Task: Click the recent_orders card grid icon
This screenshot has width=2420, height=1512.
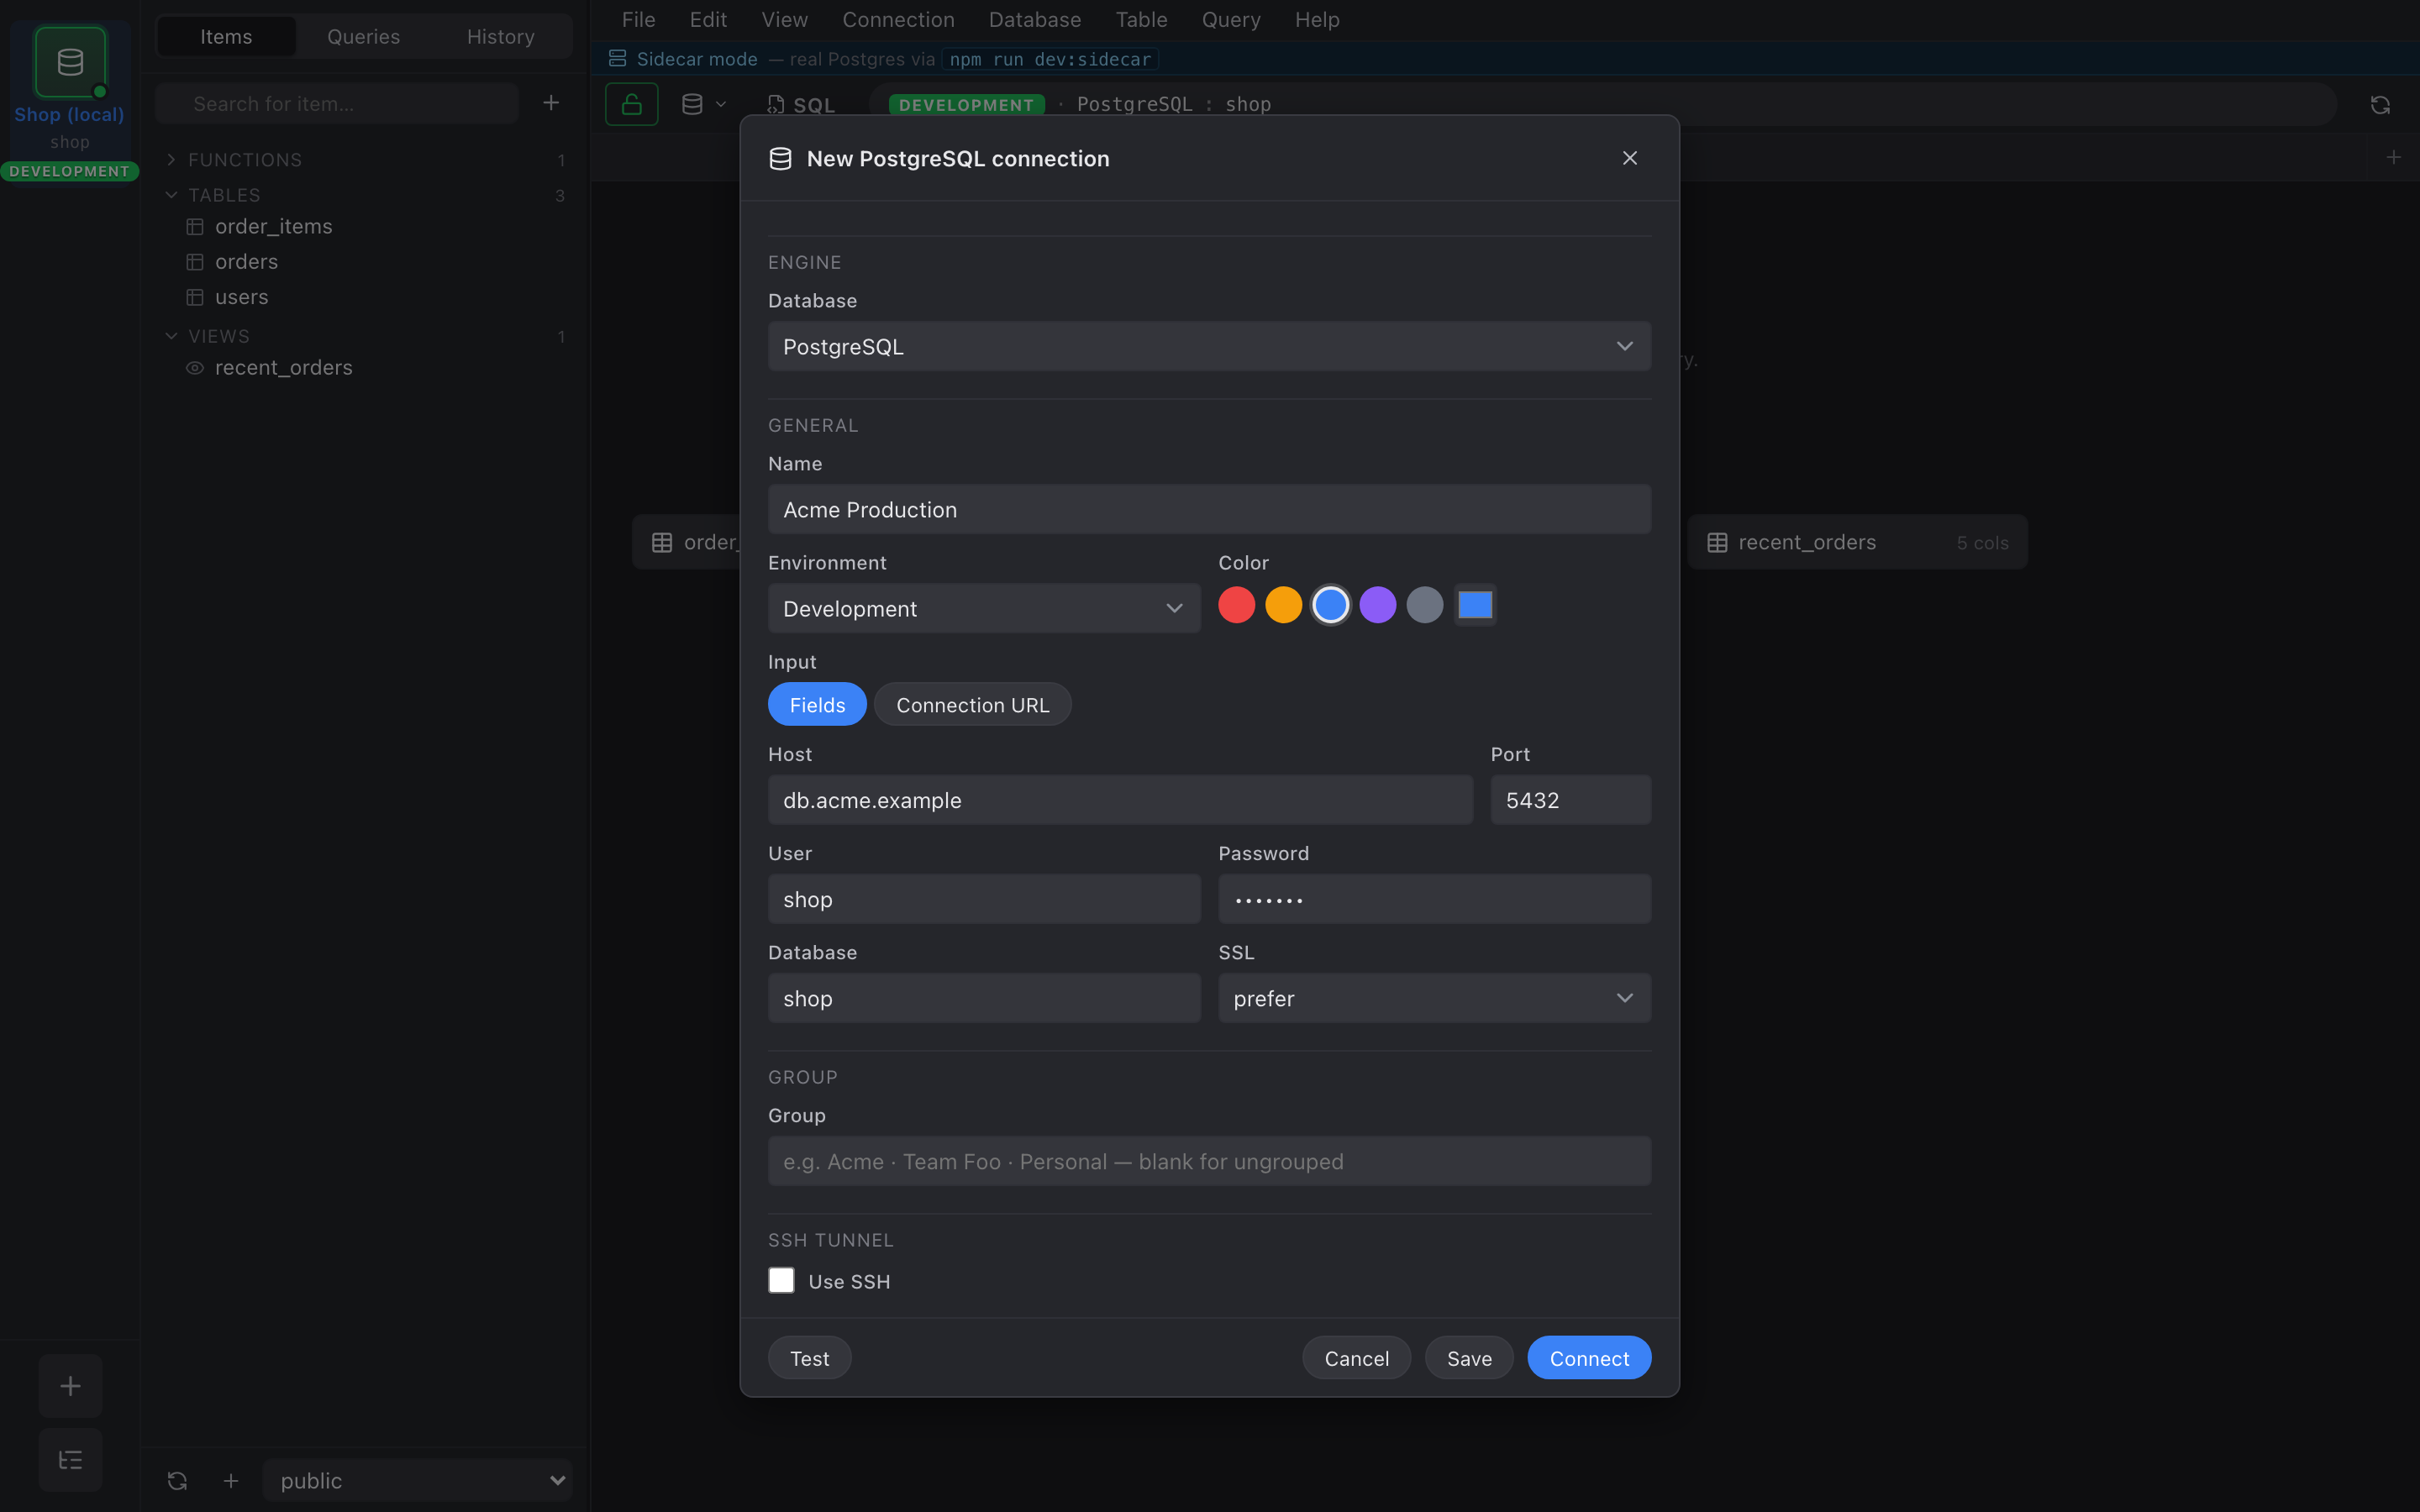Action: coord(1717,542)
